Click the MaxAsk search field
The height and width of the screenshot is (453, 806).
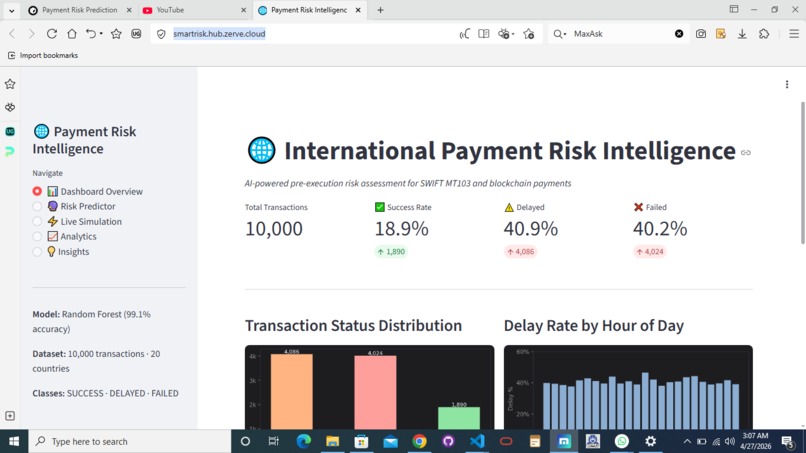pyautogui.click(x=621, y=34)
